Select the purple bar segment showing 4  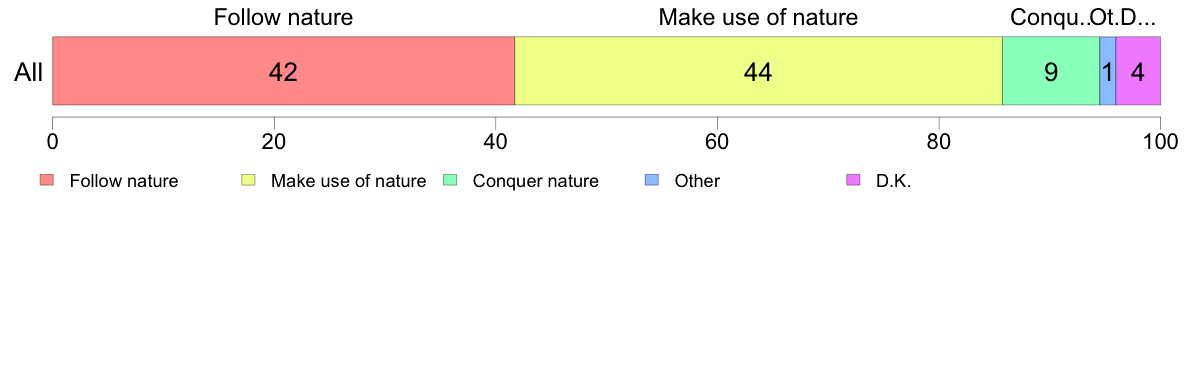pyautogui.click(x=1138, y=71)
